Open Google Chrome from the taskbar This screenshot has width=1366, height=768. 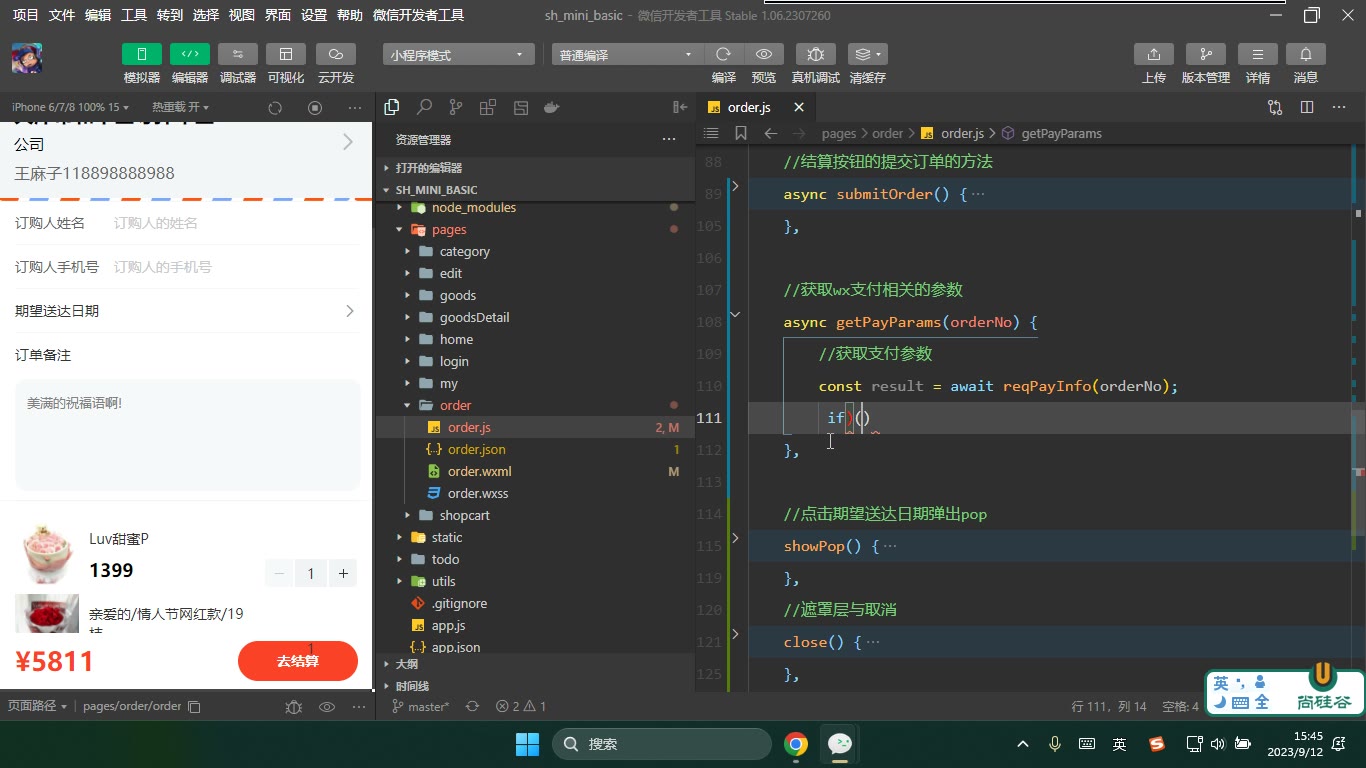pyautogui.click(x=796, y=743)
